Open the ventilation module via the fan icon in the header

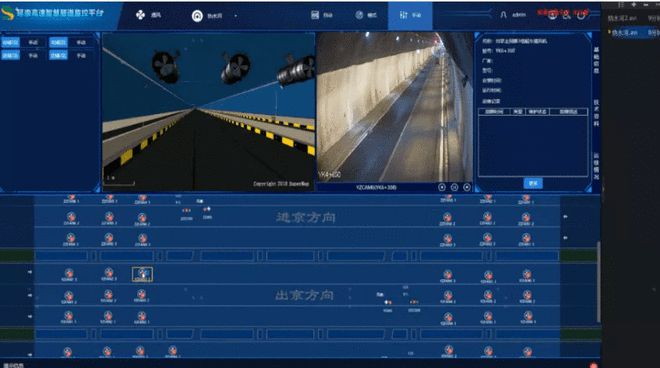click(140, 15)
